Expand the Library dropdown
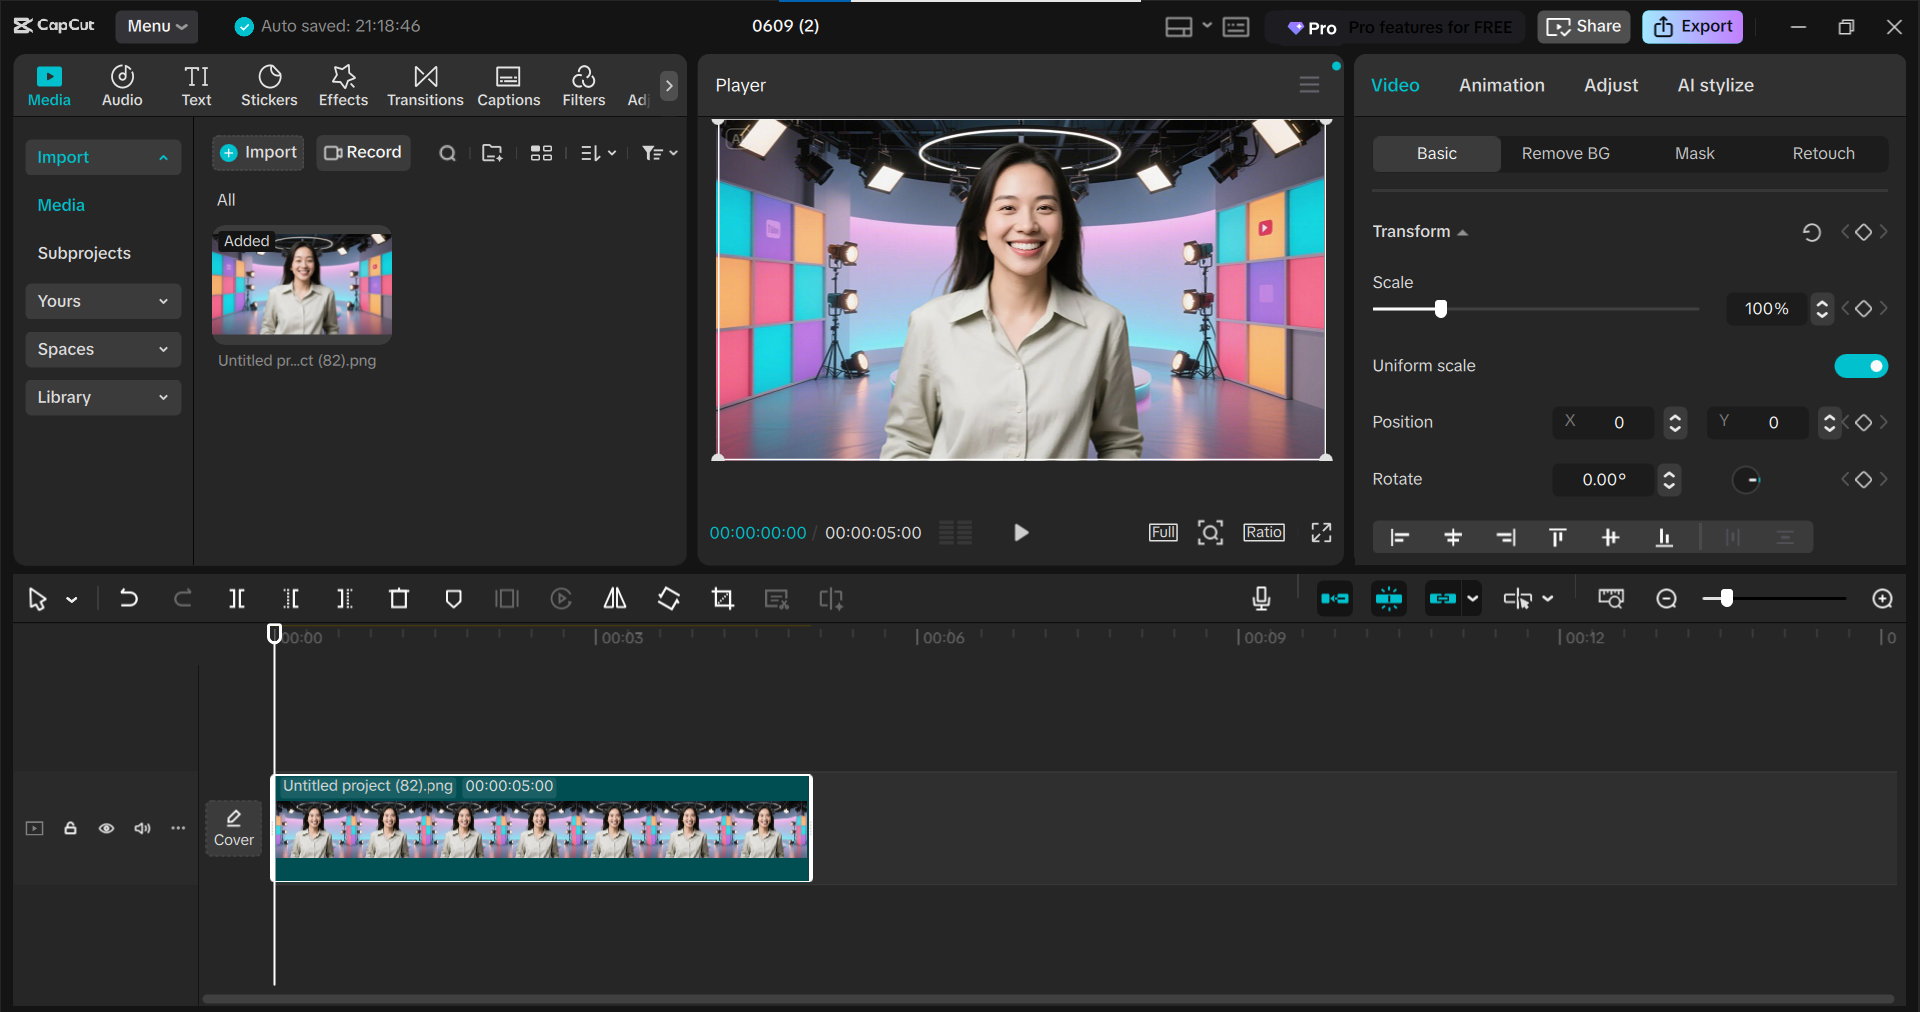Screen dimensions: 1920x1012 click(x=103, y=397)
